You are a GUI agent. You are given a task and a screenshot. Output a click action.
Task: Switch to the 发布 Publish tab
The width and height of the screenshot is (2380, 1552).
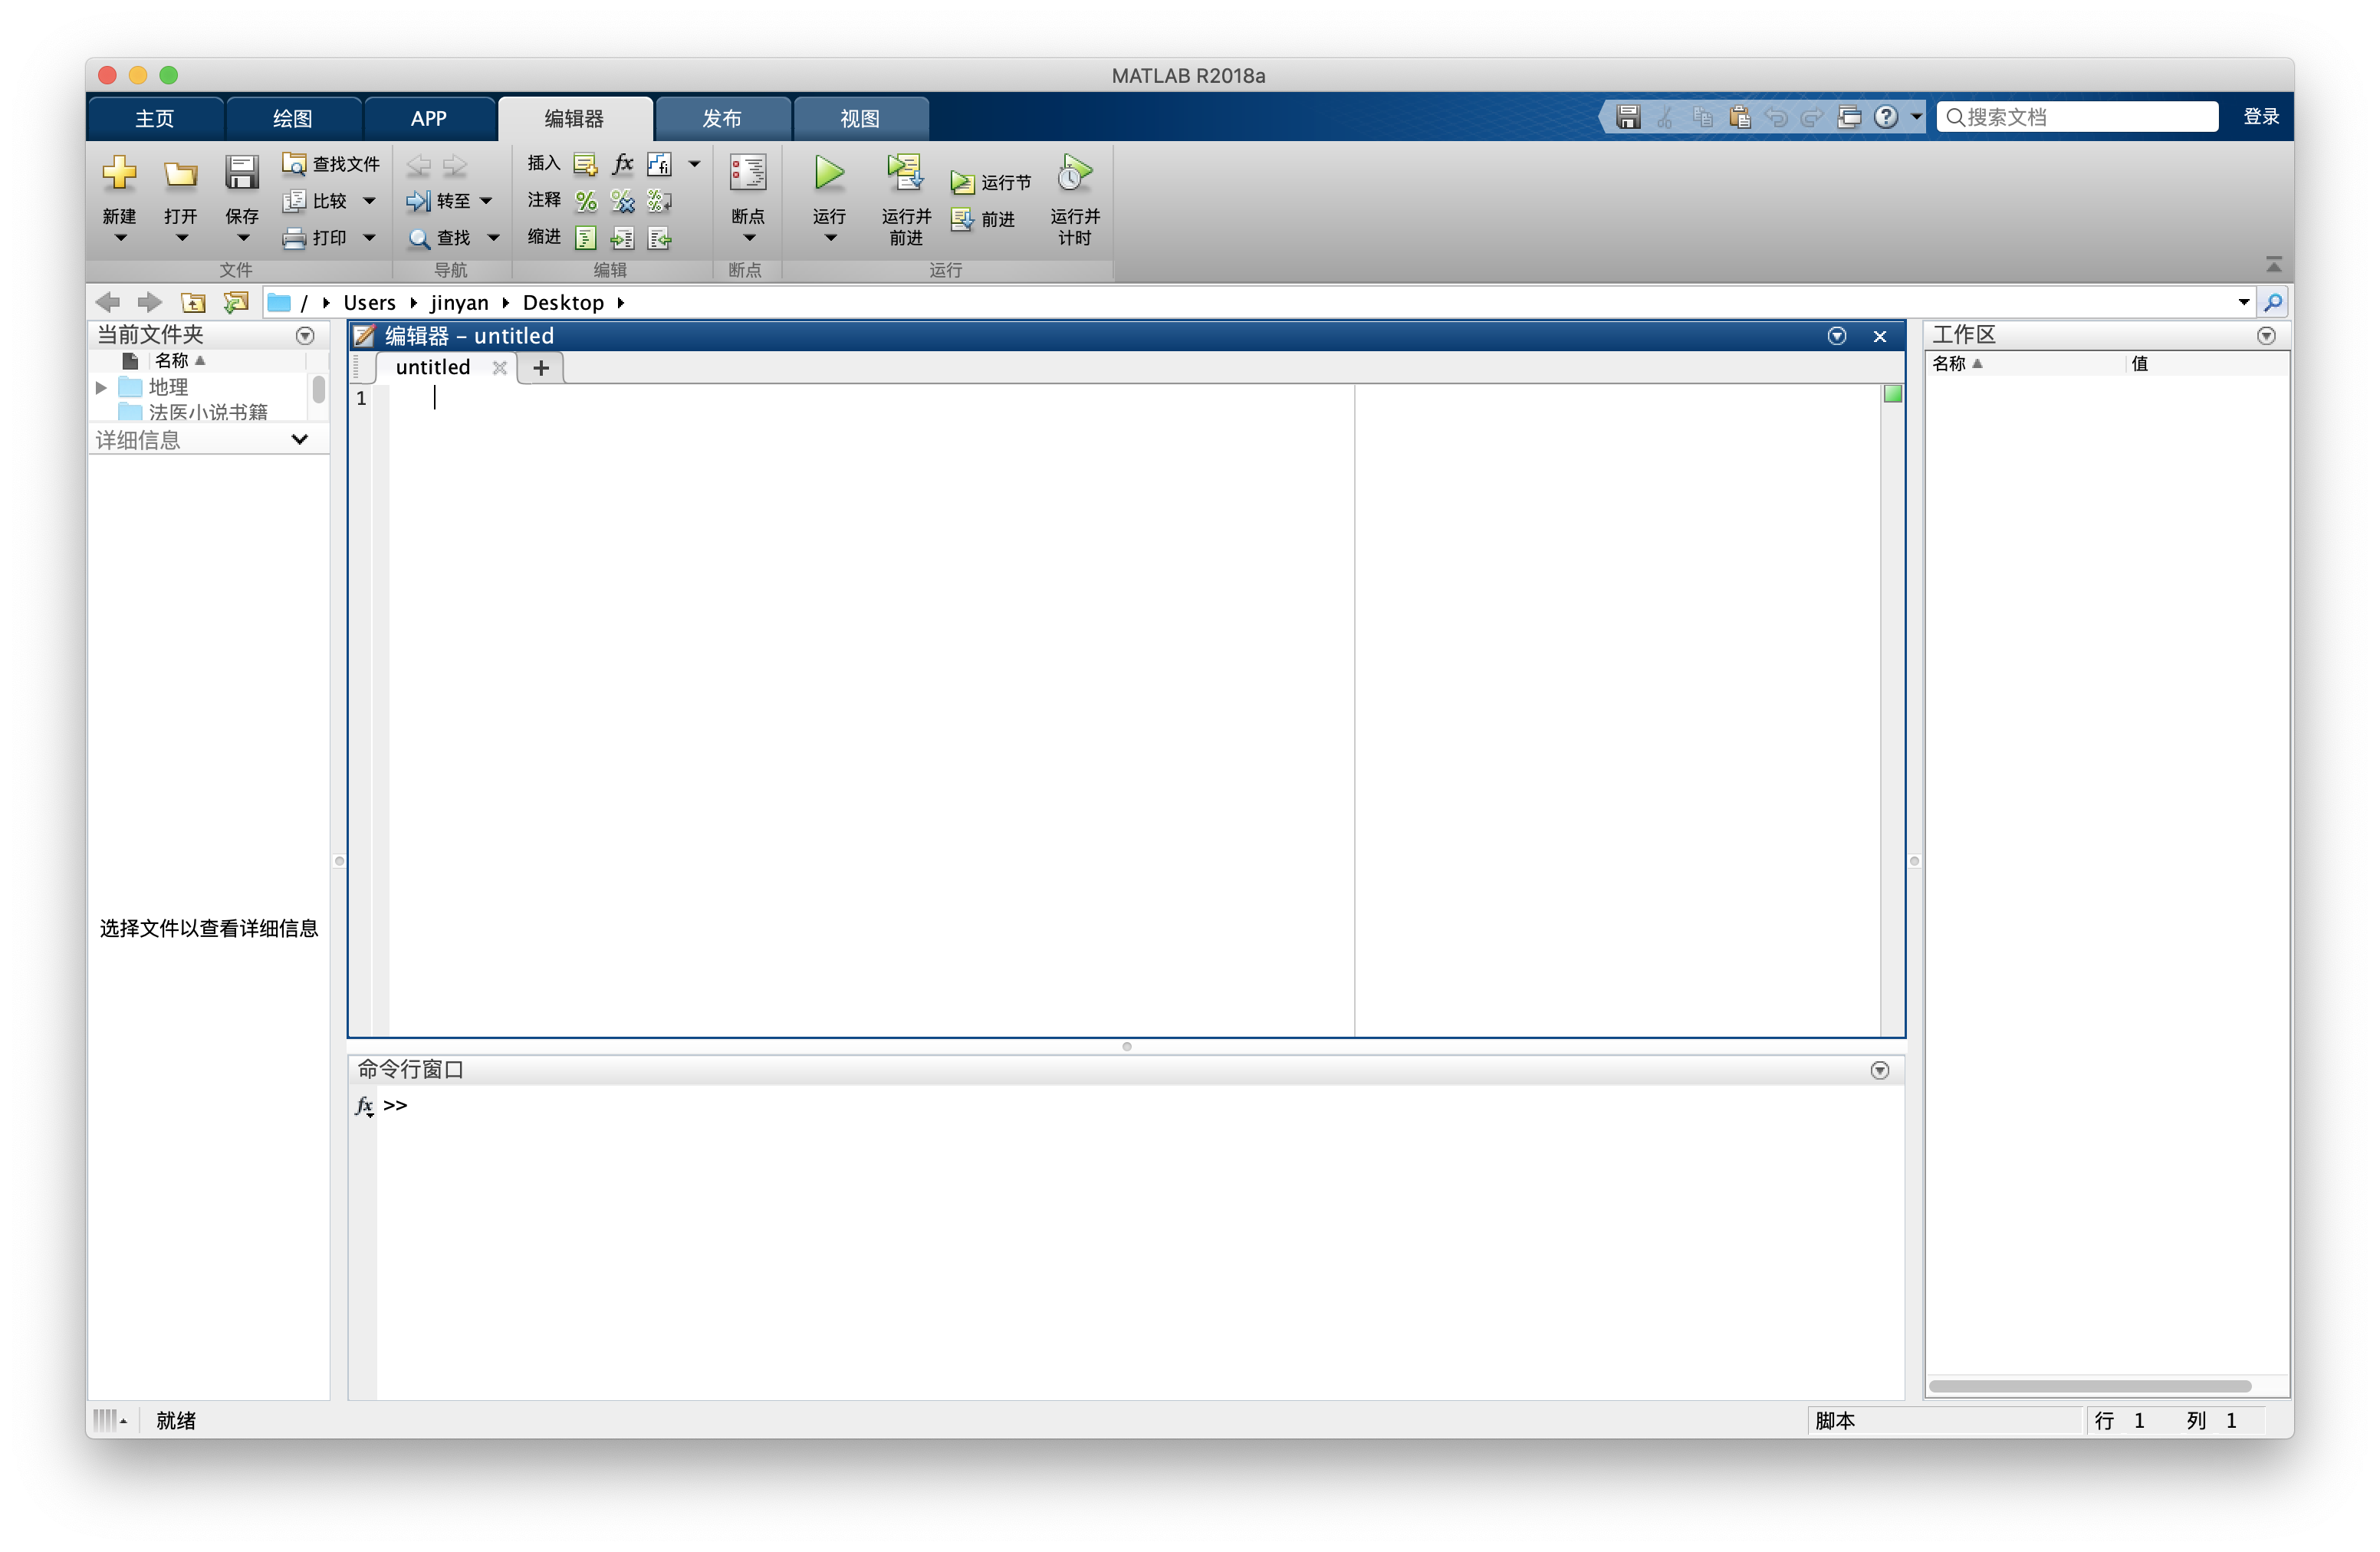(x=721, y=119)
